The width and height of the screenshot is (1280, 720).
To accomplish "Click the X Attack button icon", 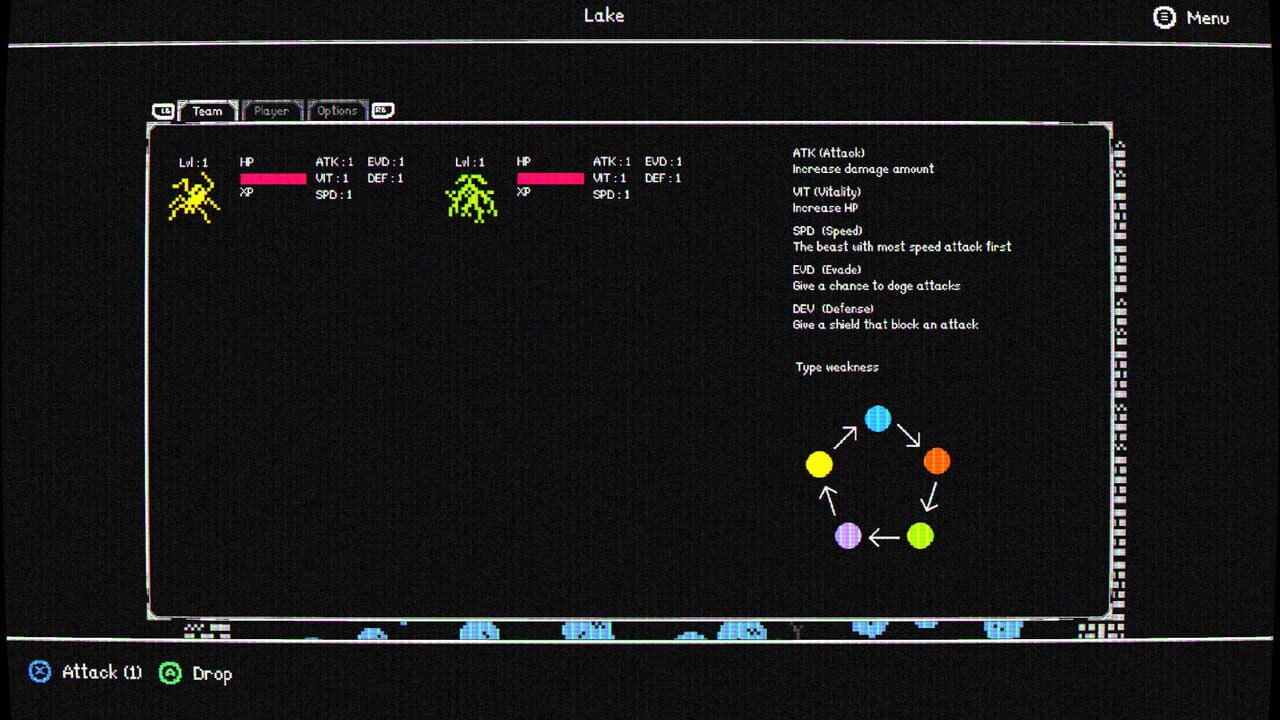I will point(39,672).
